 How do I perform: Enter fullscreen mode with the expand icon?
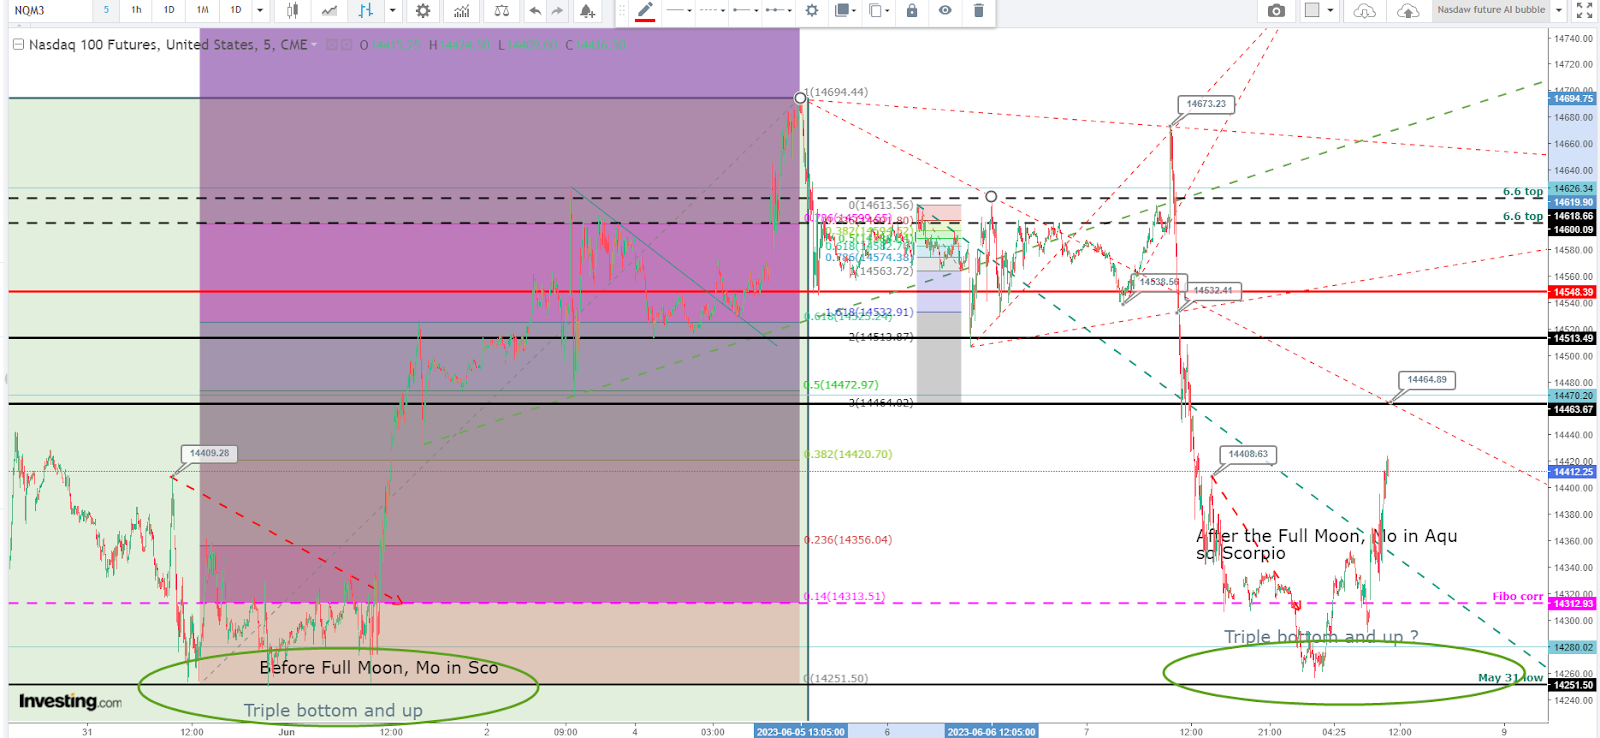pyautogui.click(x=1584, y=10)
